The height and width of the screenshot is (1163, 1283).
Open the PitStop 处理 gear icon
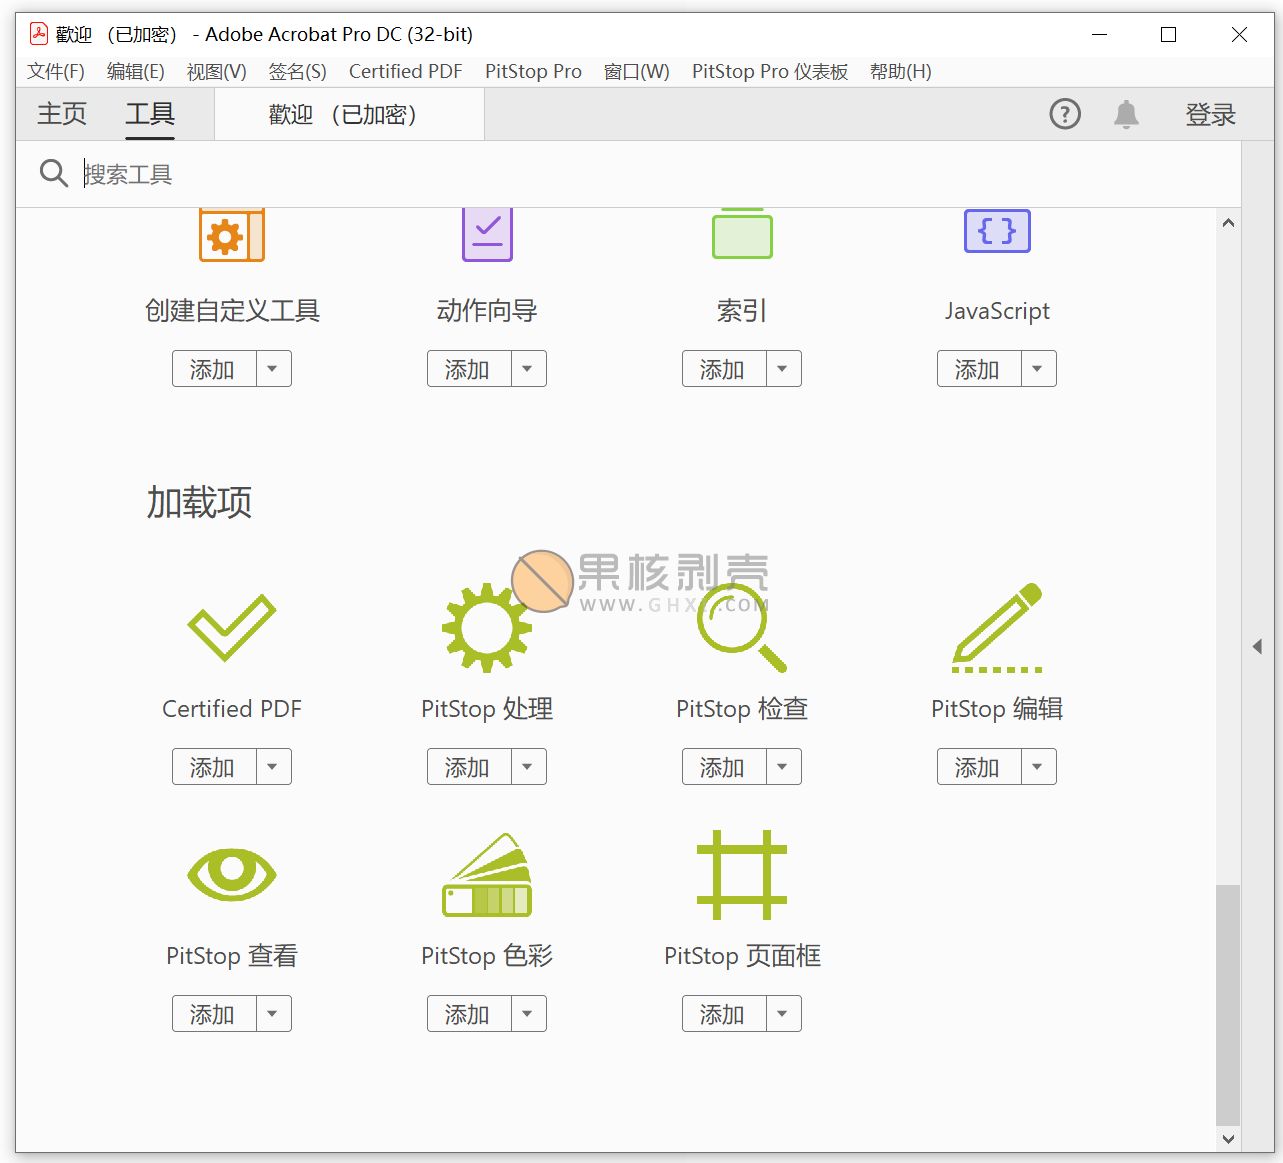[486, 625]
